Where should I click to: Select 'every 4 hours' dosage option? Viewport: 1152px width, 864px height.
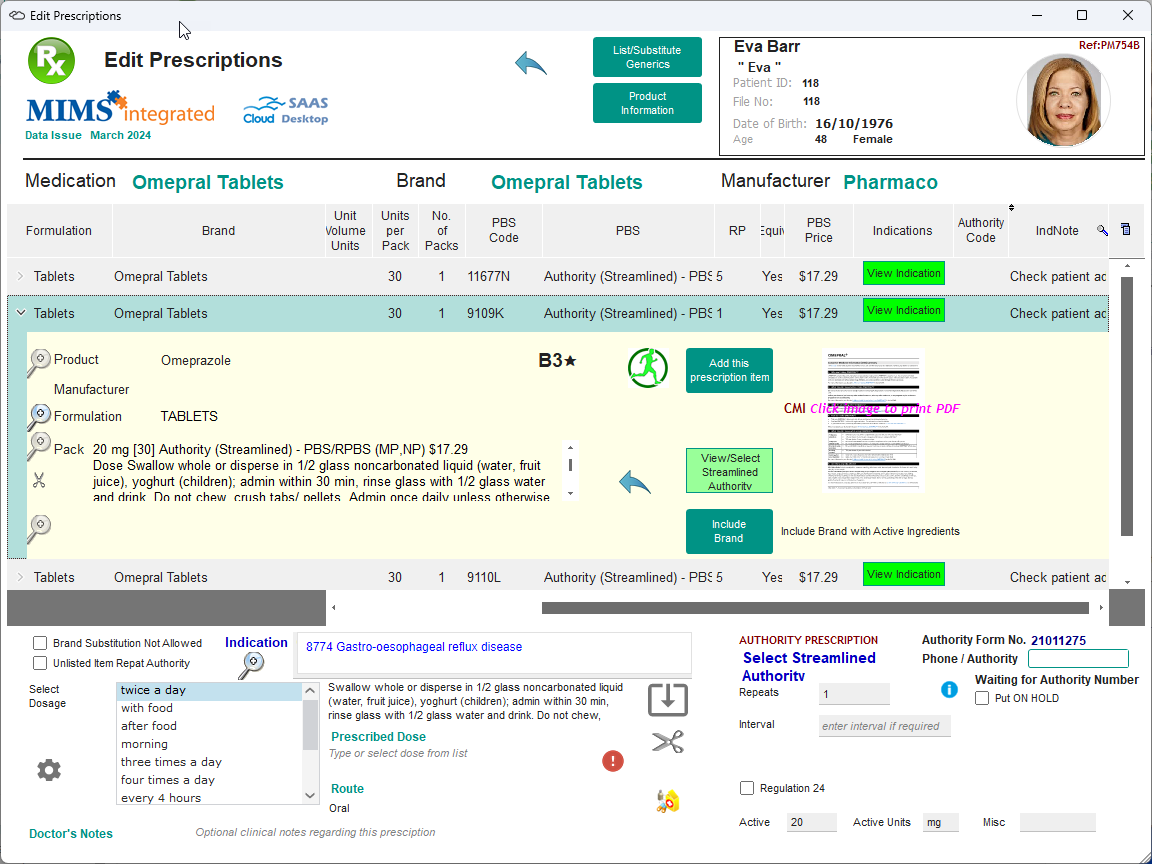tap(209, 797)
